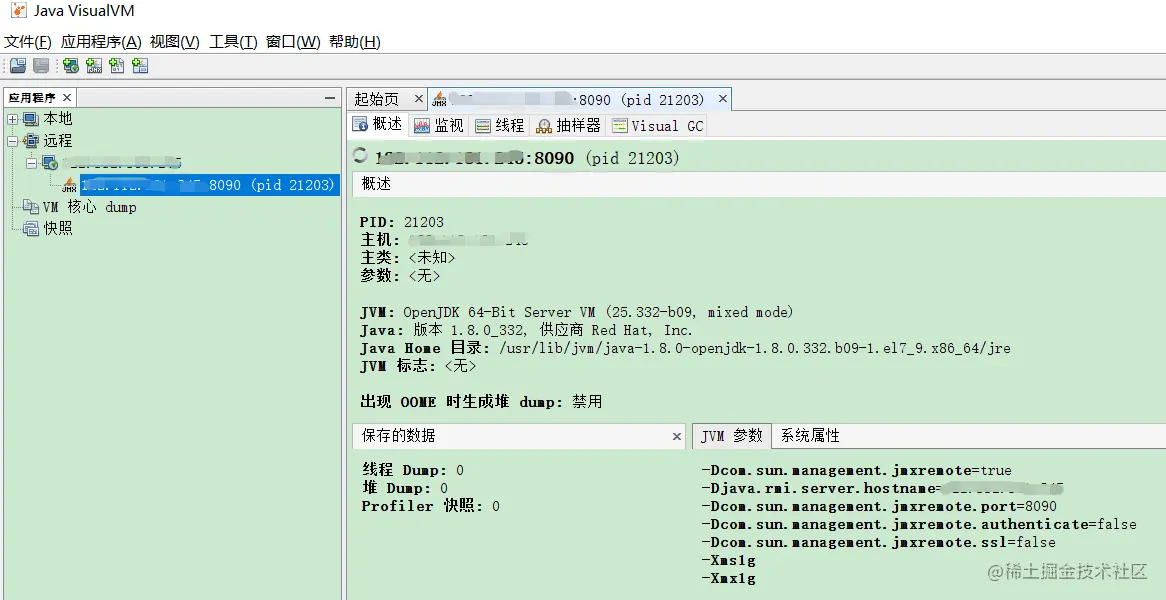Click the -Xmx1g parameter line

[x=728, y=578]
